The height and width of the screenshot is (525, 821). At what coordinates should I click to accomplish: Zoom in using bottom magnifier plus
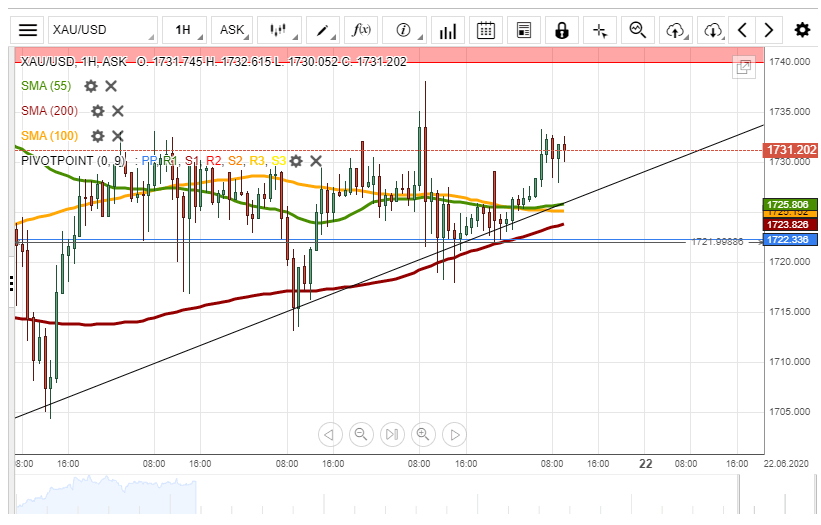(x=423, y=434)
